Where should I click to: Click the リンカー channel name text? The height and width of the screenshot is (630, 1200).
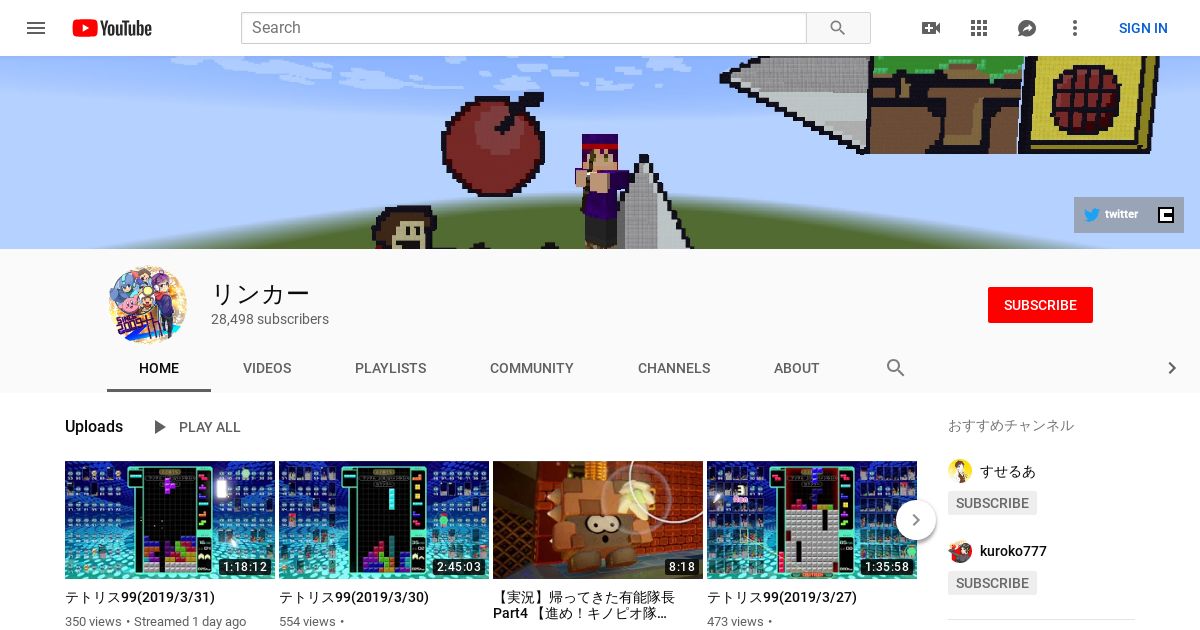tap(260, 294)
